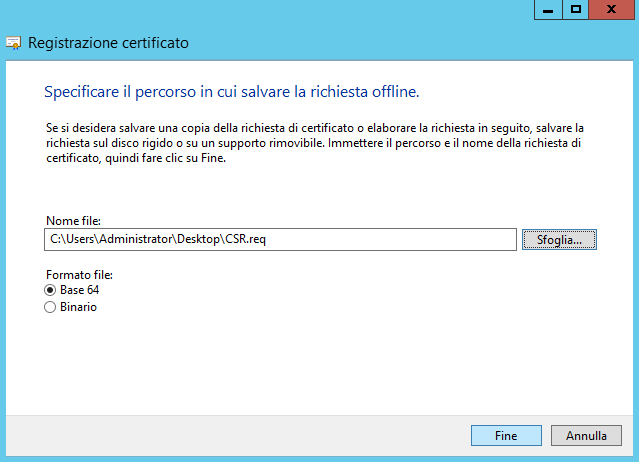The height and width of the screenshot is (462, 639).
Task: Click the 'Nome file:' label
Action: point(74,220)
